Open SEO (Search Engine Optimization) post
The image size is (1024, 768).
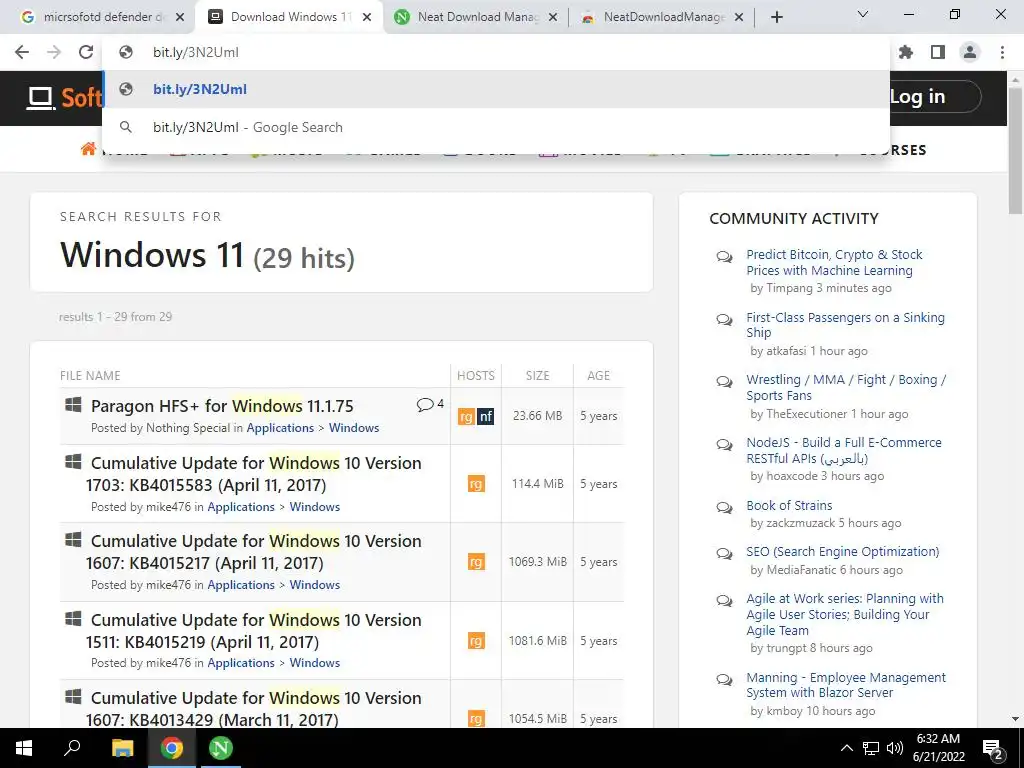(x=842, y=552)
